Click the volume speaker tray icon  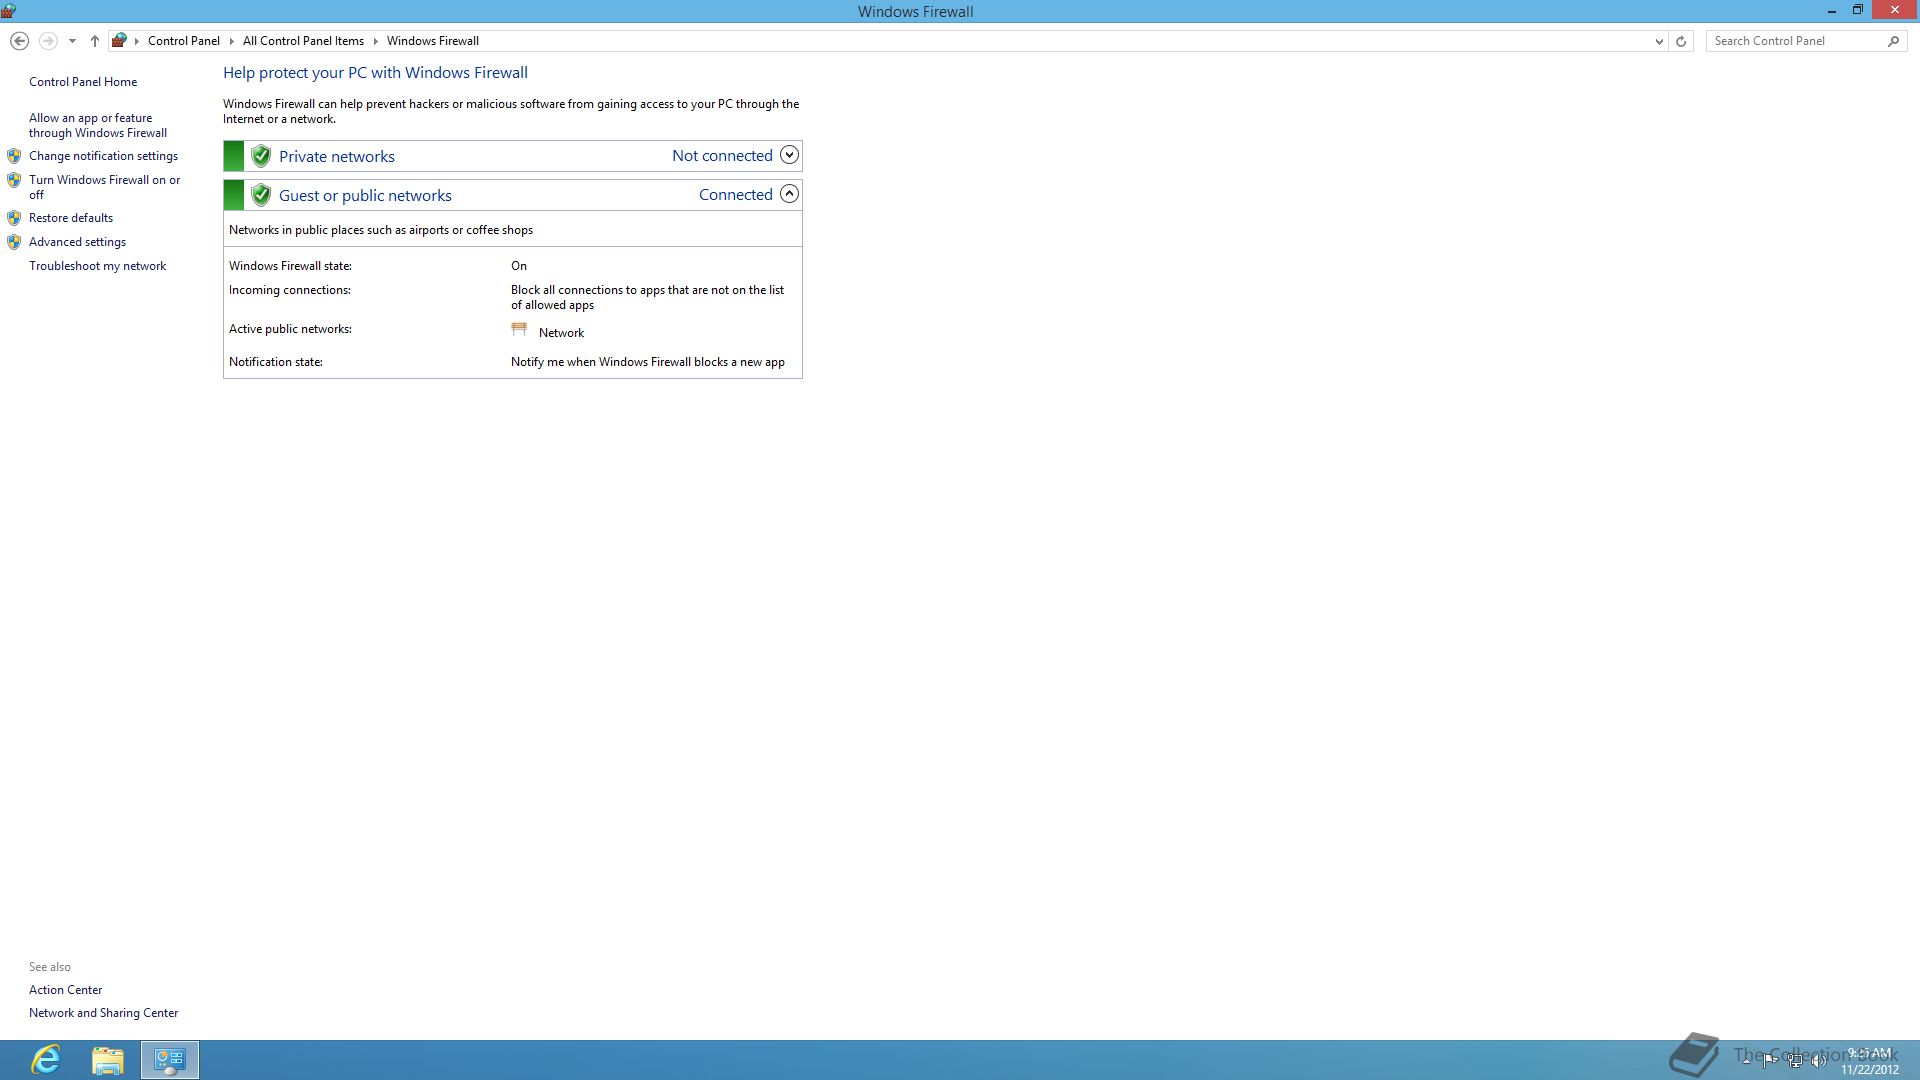pyautogui.click(x=1819, y=1060)
